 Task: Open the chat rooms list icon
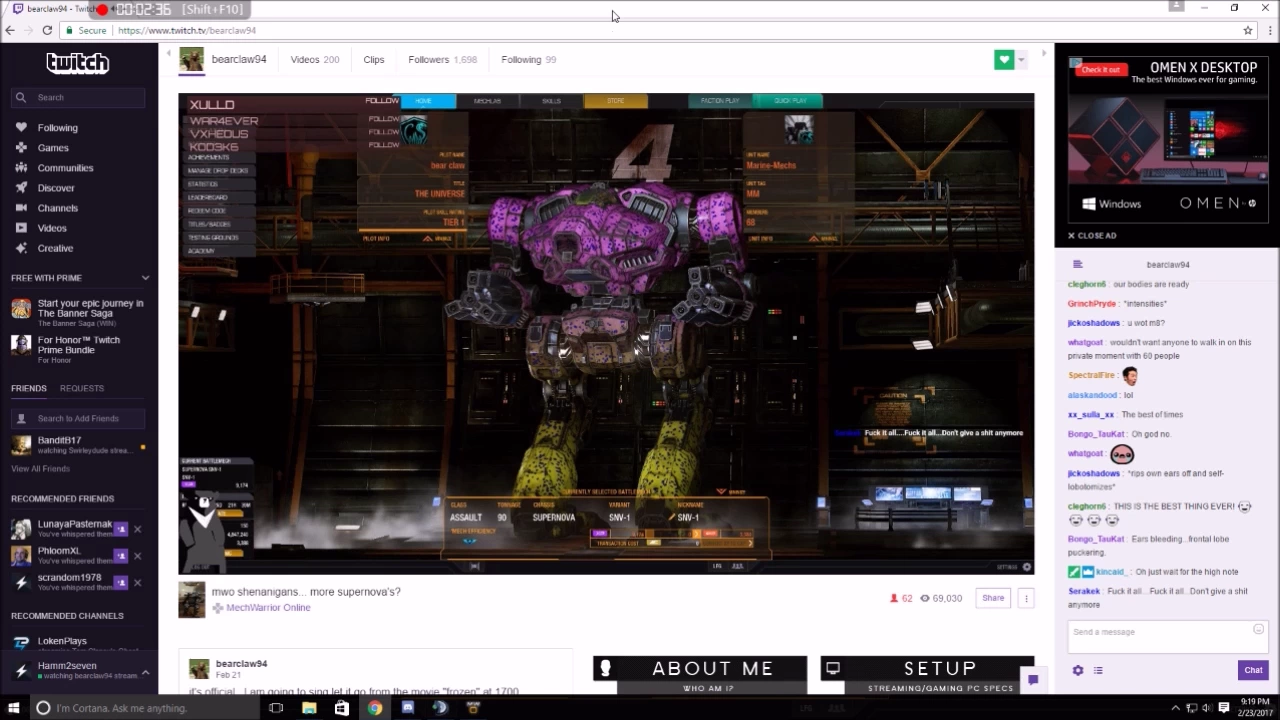pos(1078,265)
